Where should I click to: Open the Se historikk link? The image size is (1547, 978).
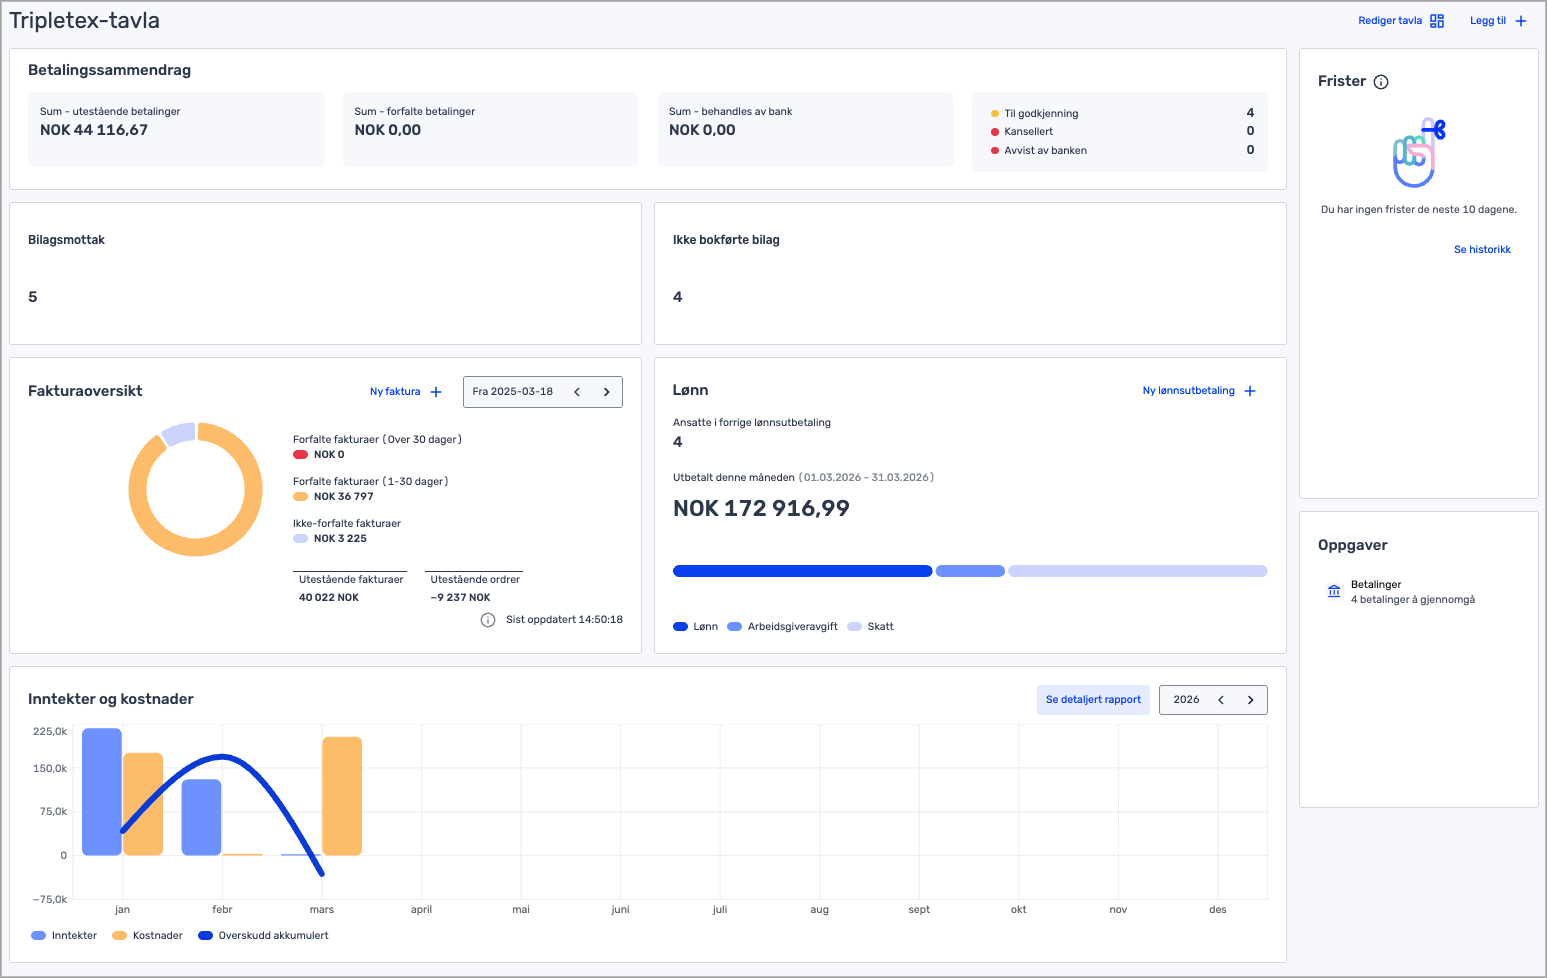point(1482,250)
